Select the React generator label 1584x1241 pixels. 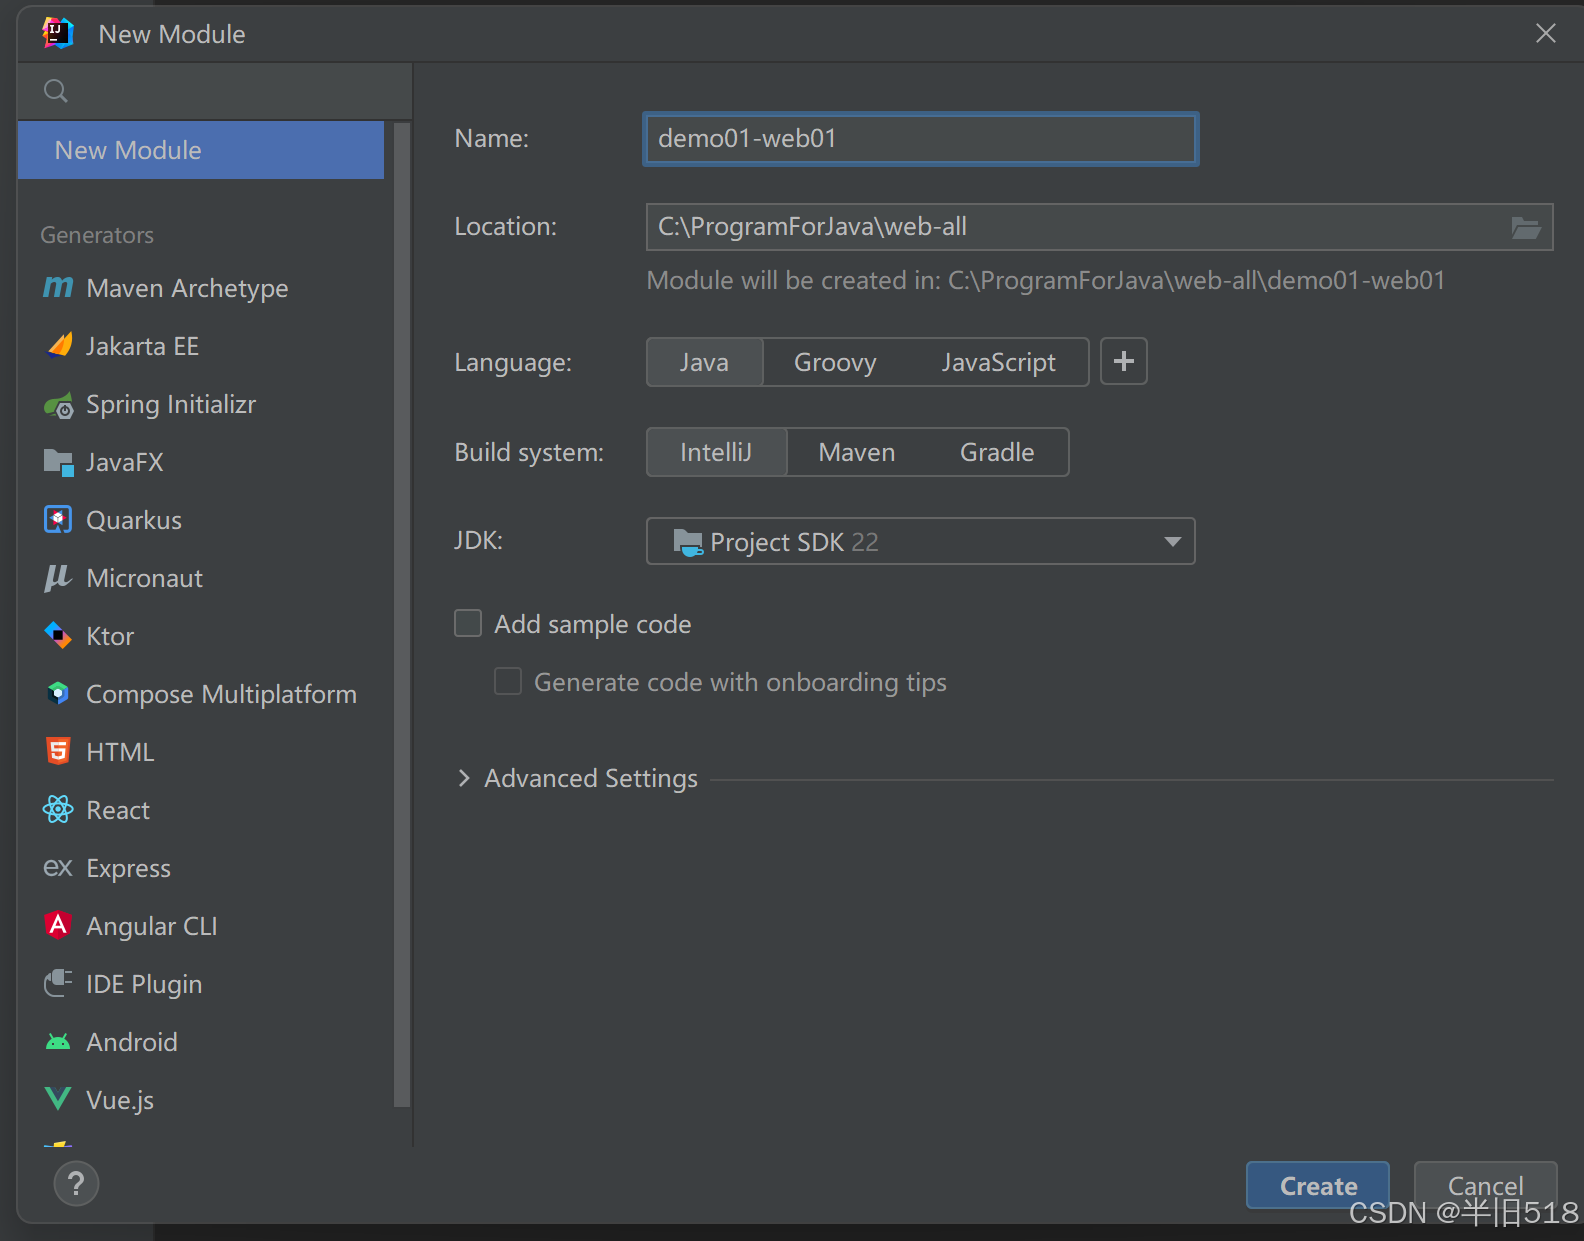118,810
